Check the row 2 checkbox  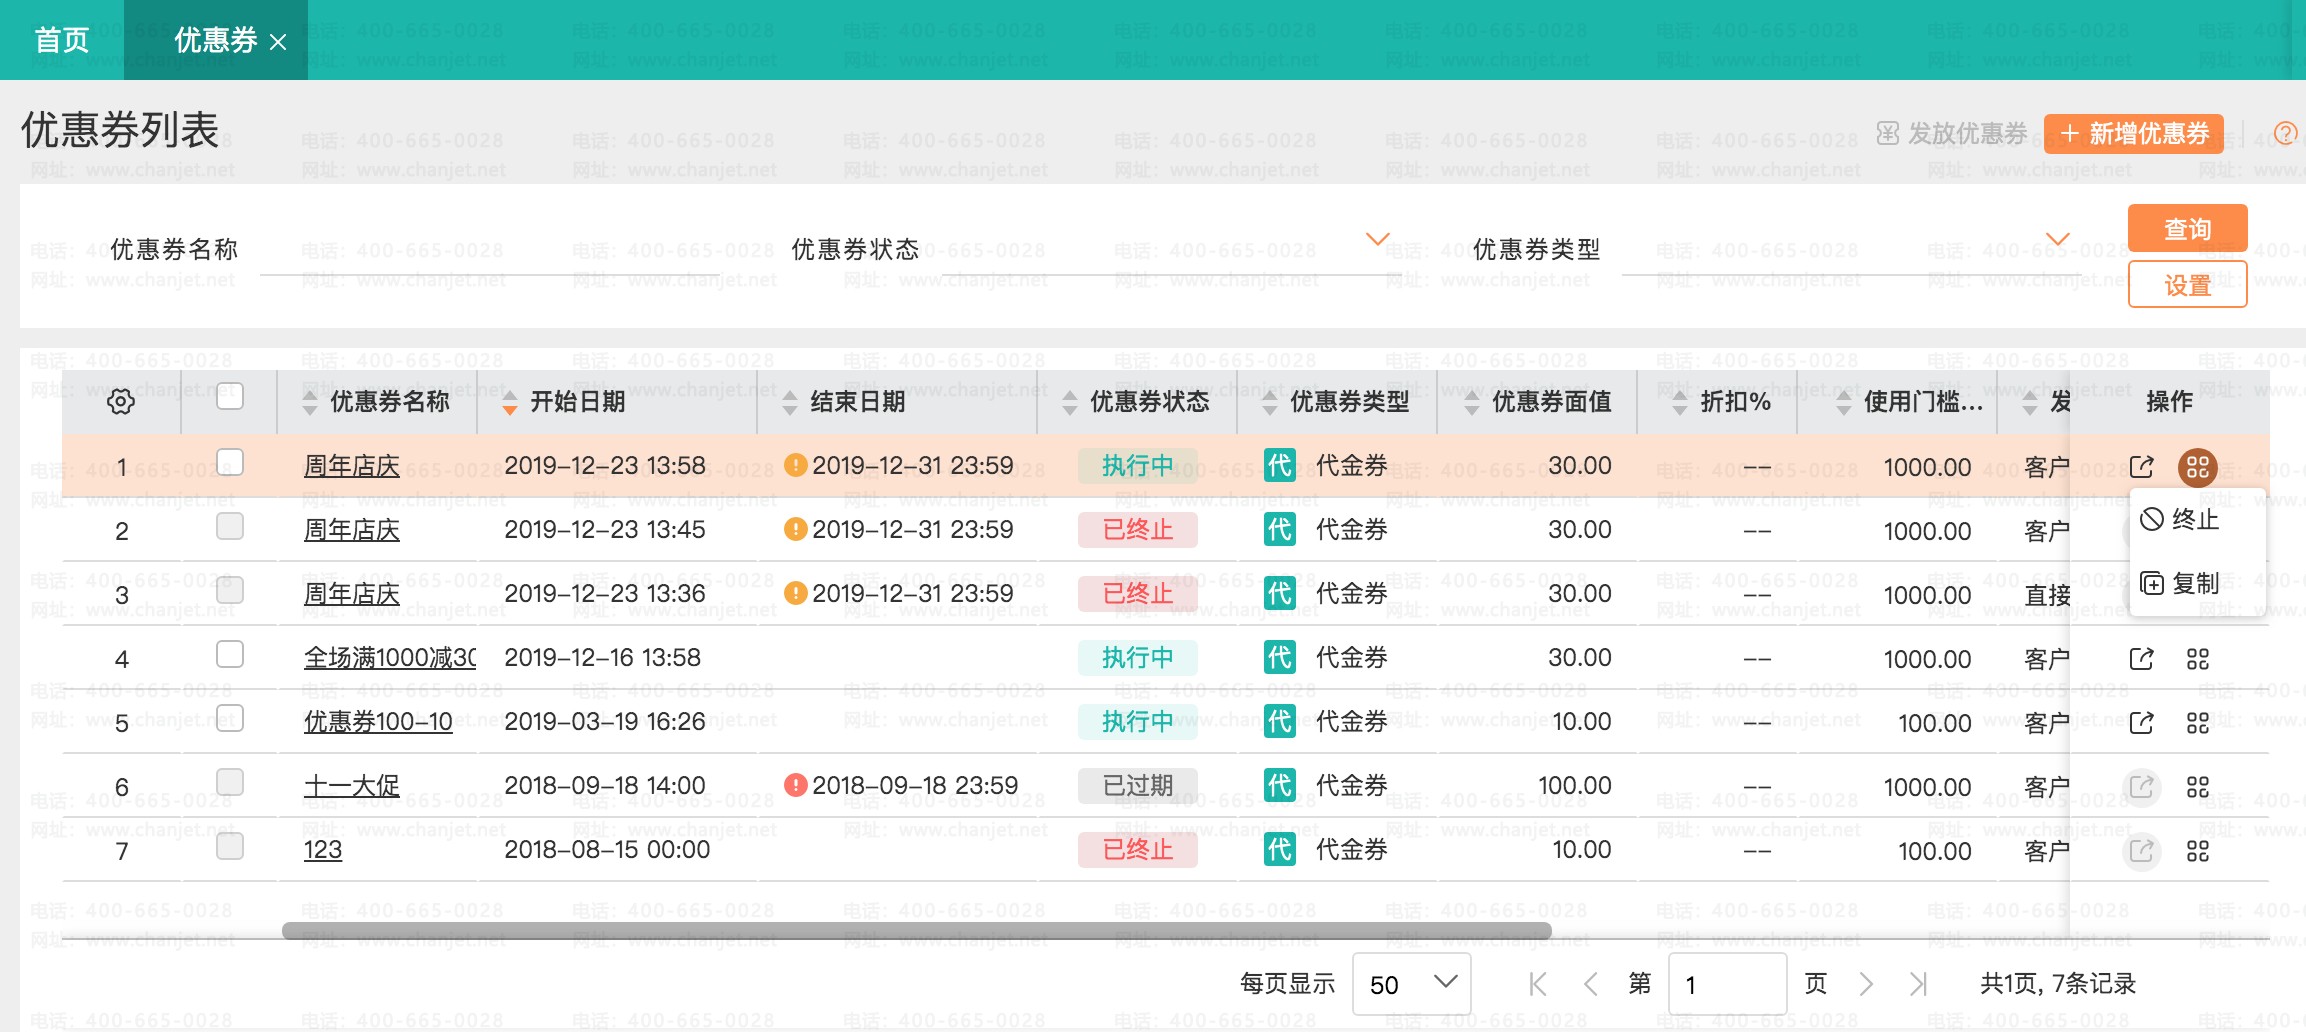pyautogui.click(x=230, y=526)
